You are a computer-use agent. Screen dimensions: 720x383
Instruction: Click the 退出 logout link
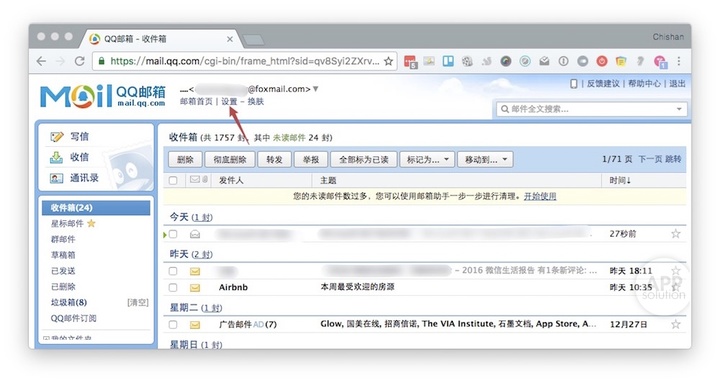[x=677, y=84]
